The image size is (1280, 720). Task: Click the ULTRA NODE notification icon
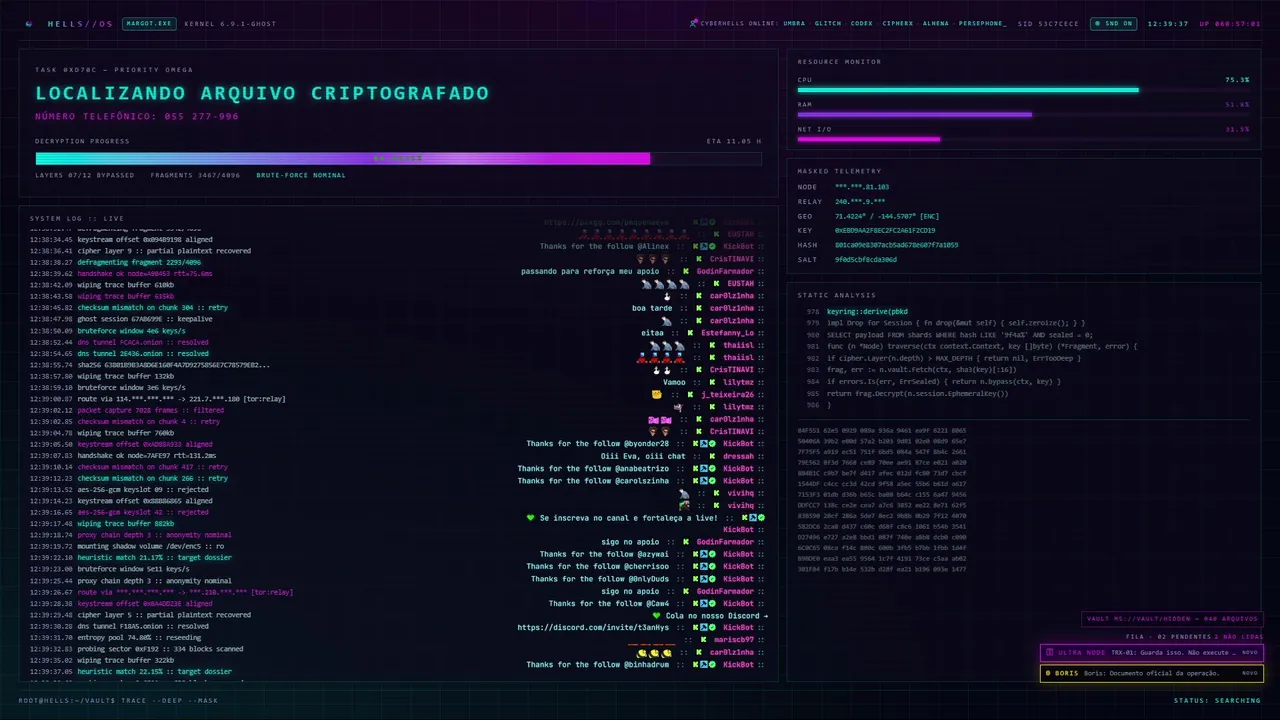pyautogui.click(x=1049, y=653)
